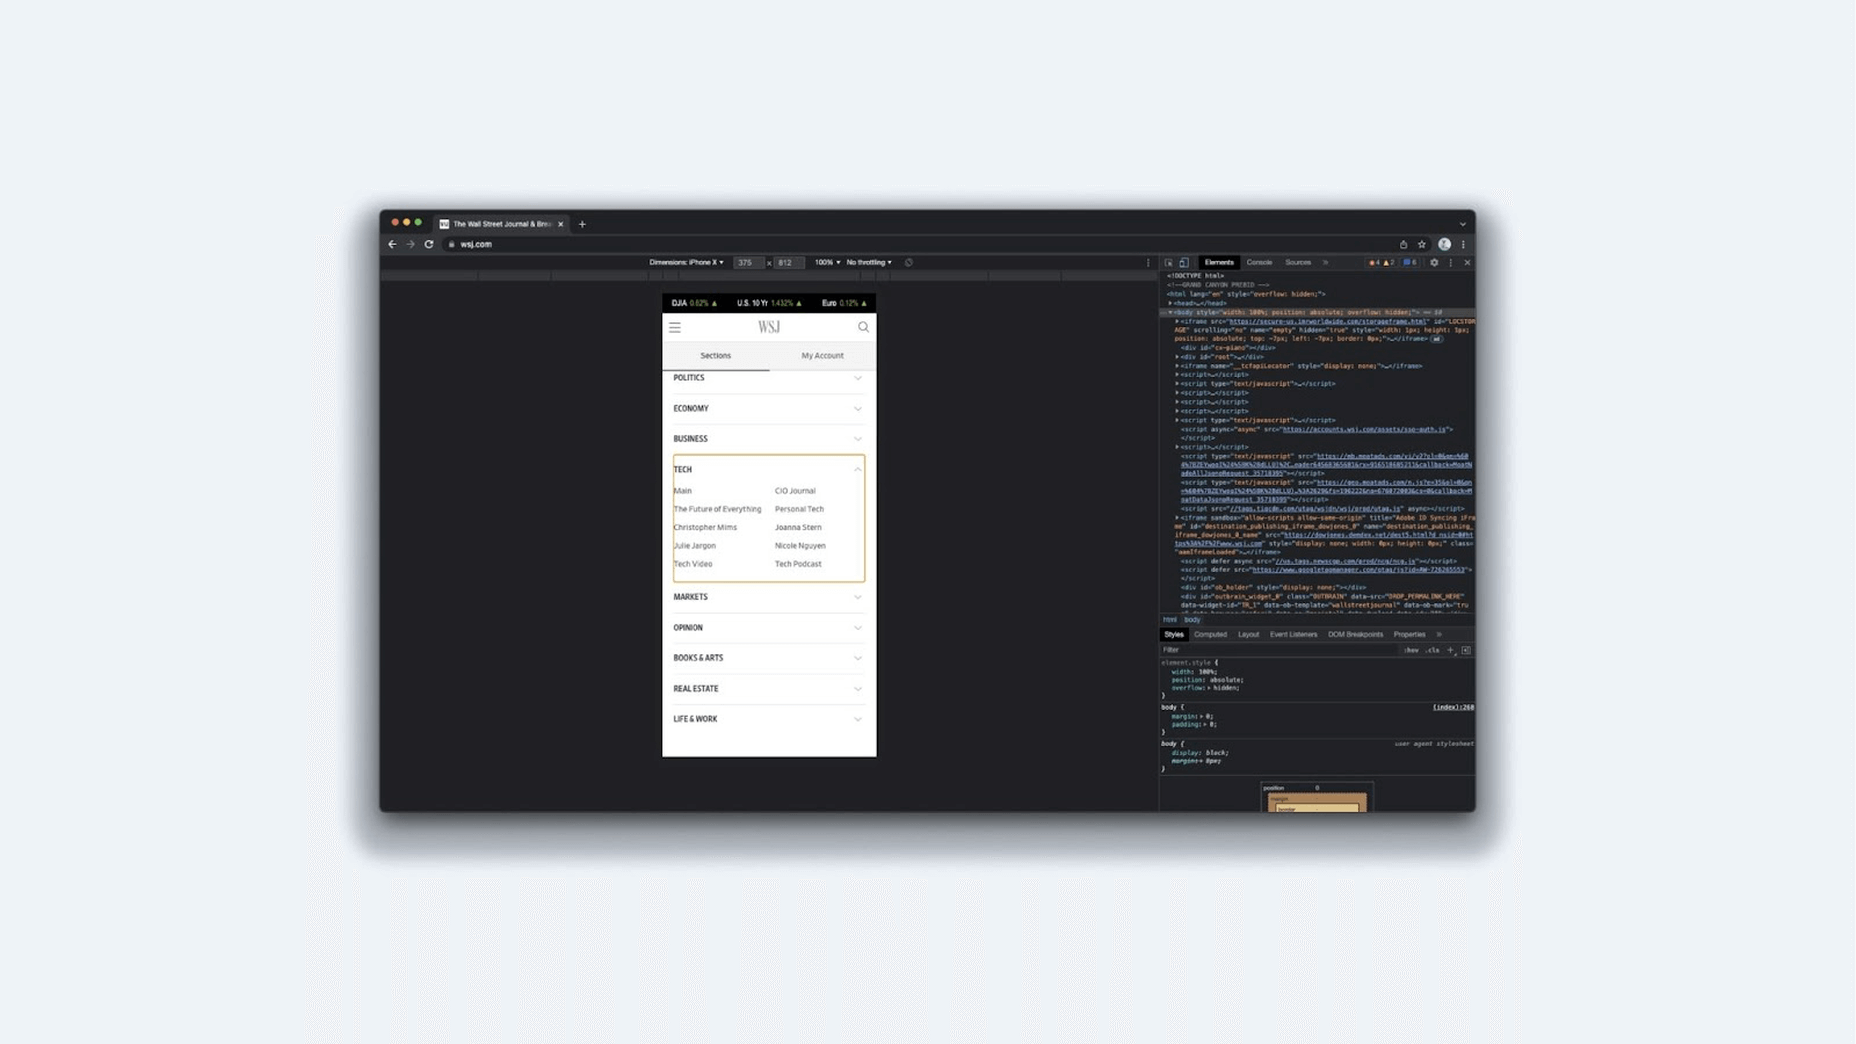Expand the Books & Arts section
Screen dimensions: 1856x1044
(x=768, y=658)
